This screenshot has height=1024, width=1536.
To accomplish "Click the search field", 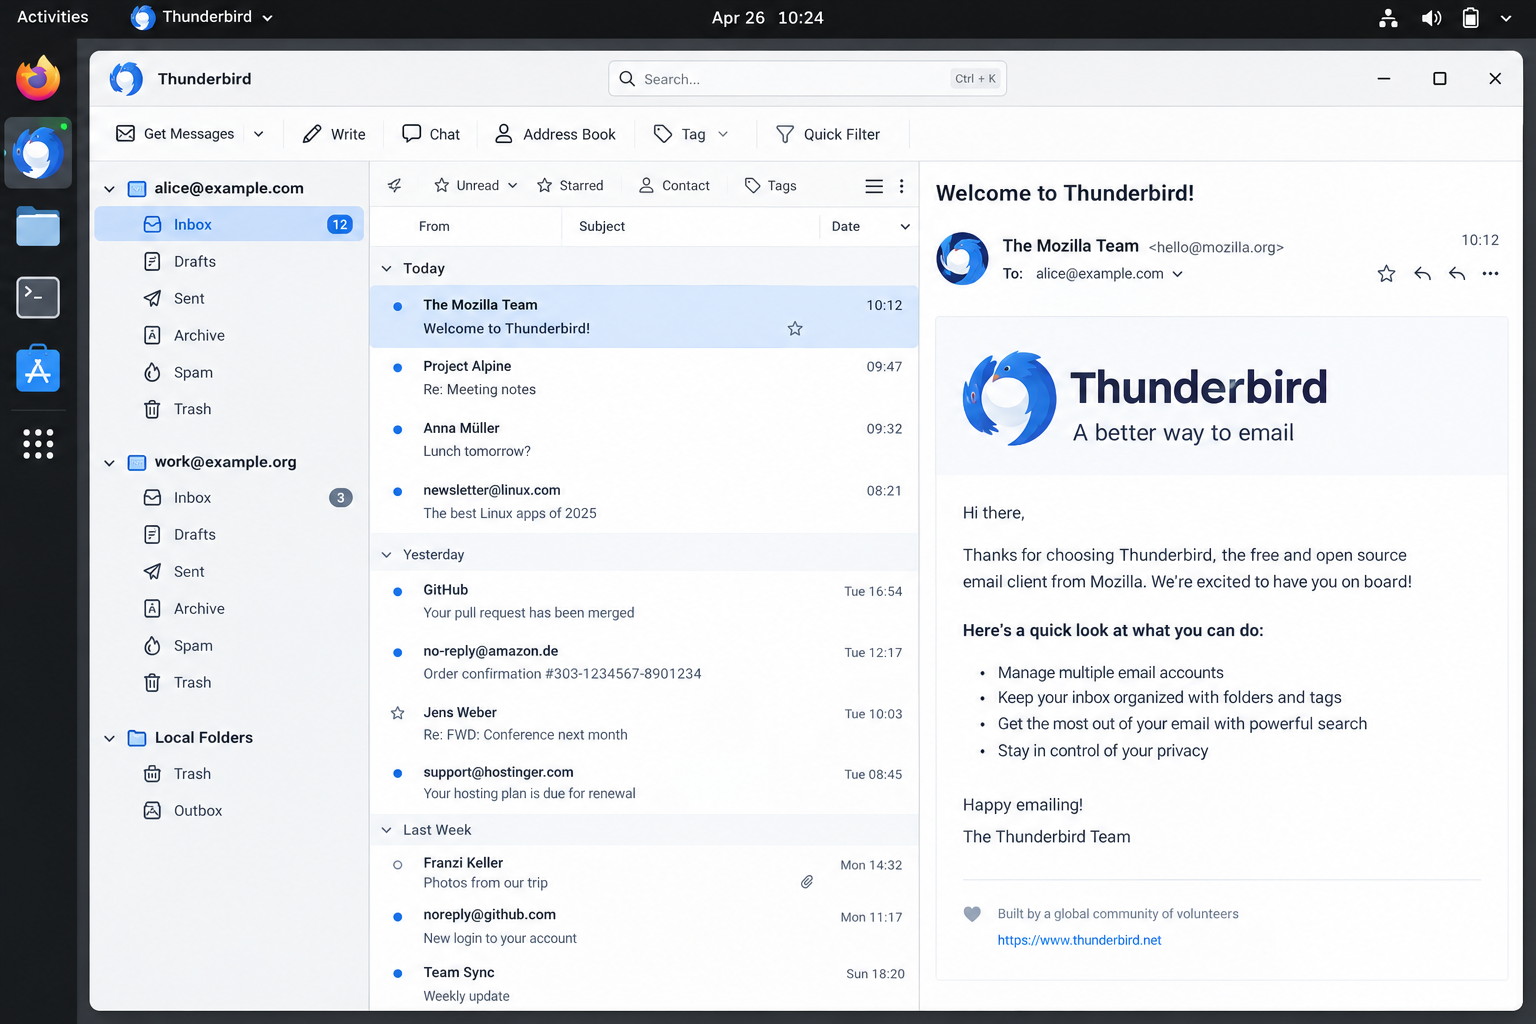I will point(807,78).
